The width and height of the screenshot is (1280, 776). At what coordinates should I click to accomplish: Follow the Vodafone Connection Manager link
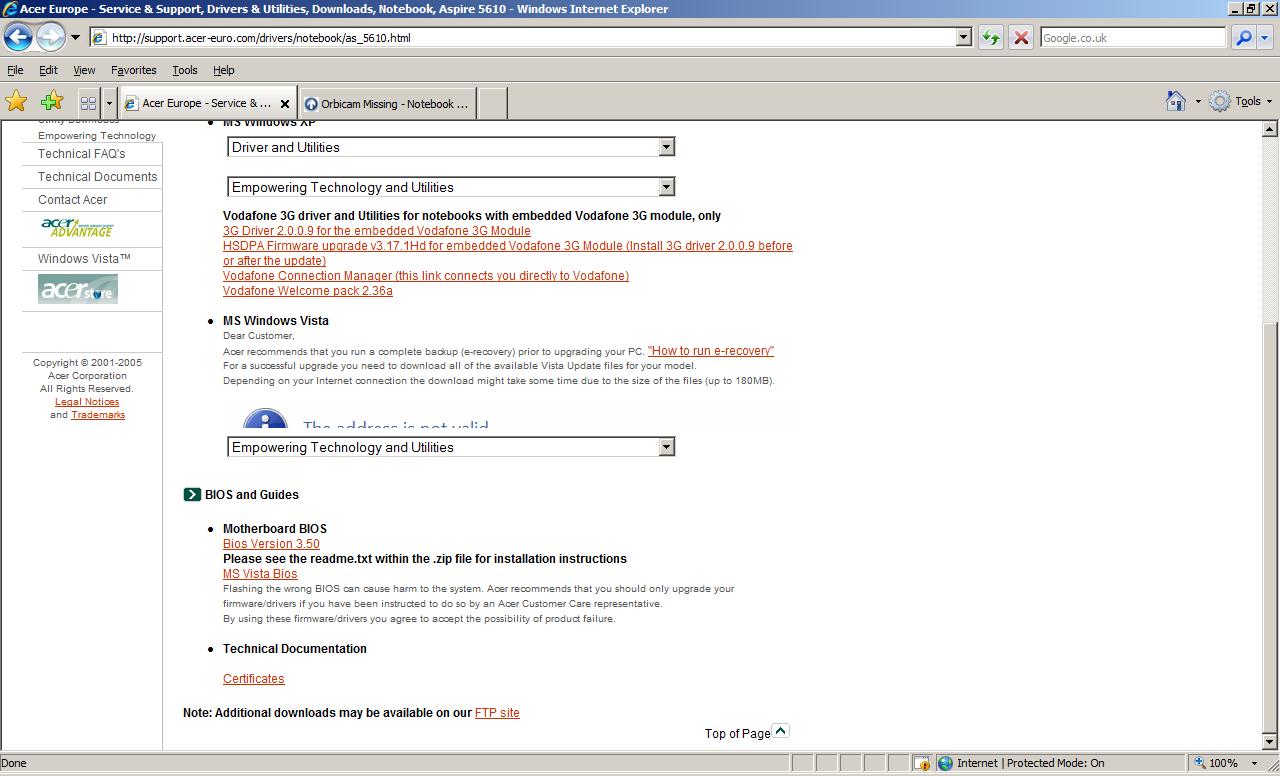pyautogui.click(x=426, y=276)
